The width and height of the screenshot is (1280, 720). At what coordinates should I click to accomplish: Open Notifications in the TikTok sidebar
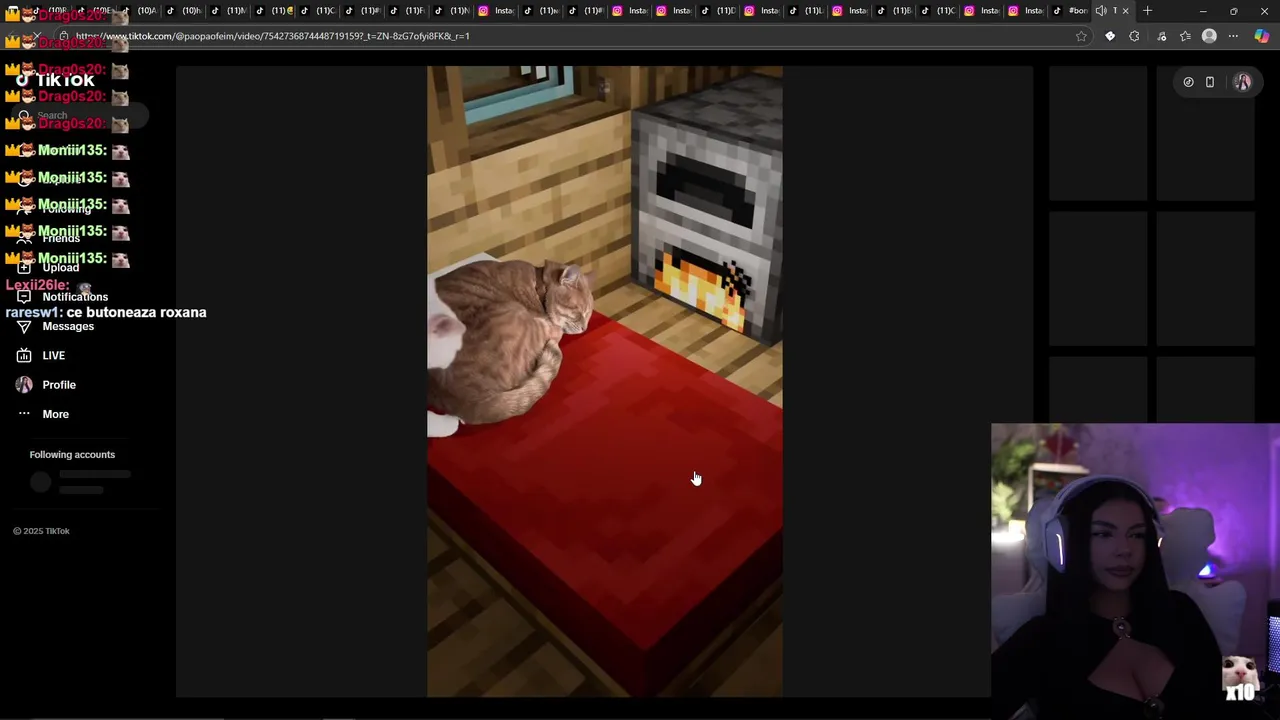75,297
